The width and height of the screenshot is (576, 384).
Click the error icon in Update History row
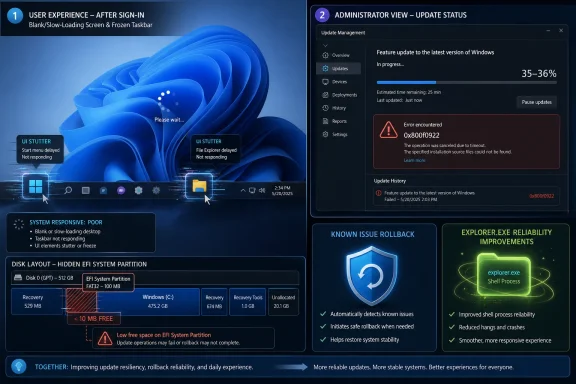pos(378,193)
